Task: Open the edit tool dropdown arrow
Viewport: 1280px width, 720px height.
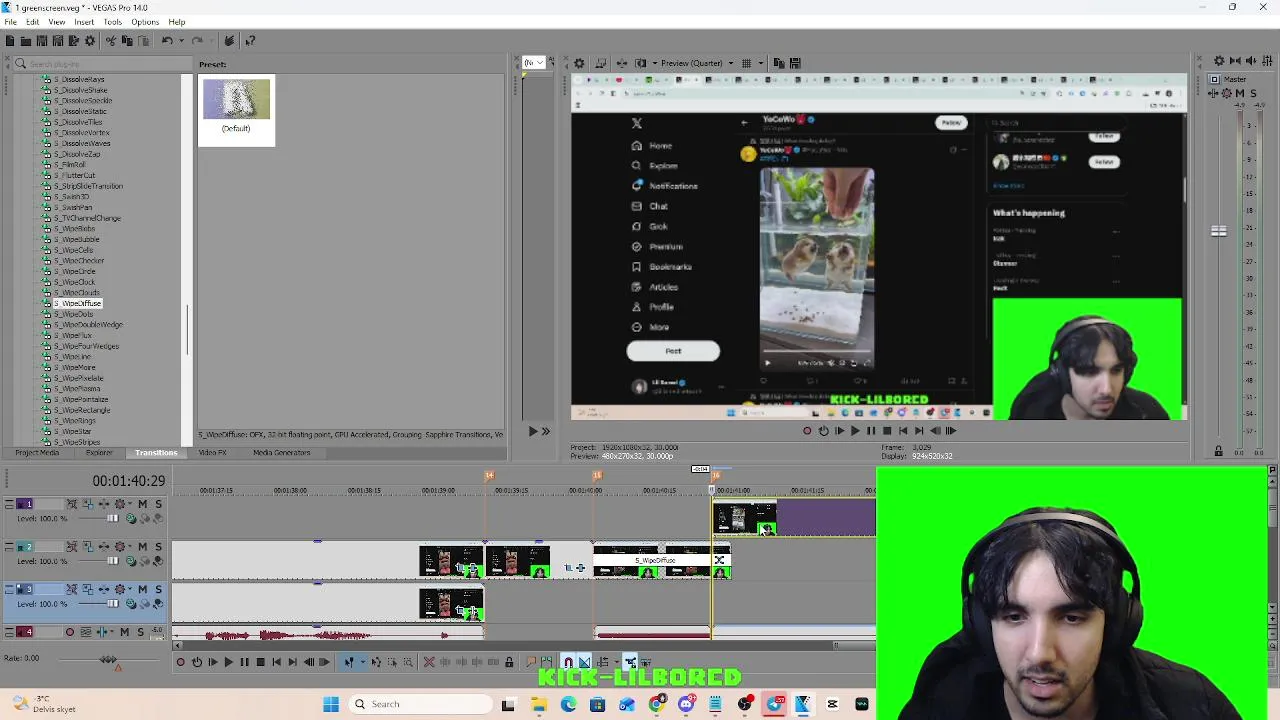Action: pyautogui.click(x=362, y=662)
